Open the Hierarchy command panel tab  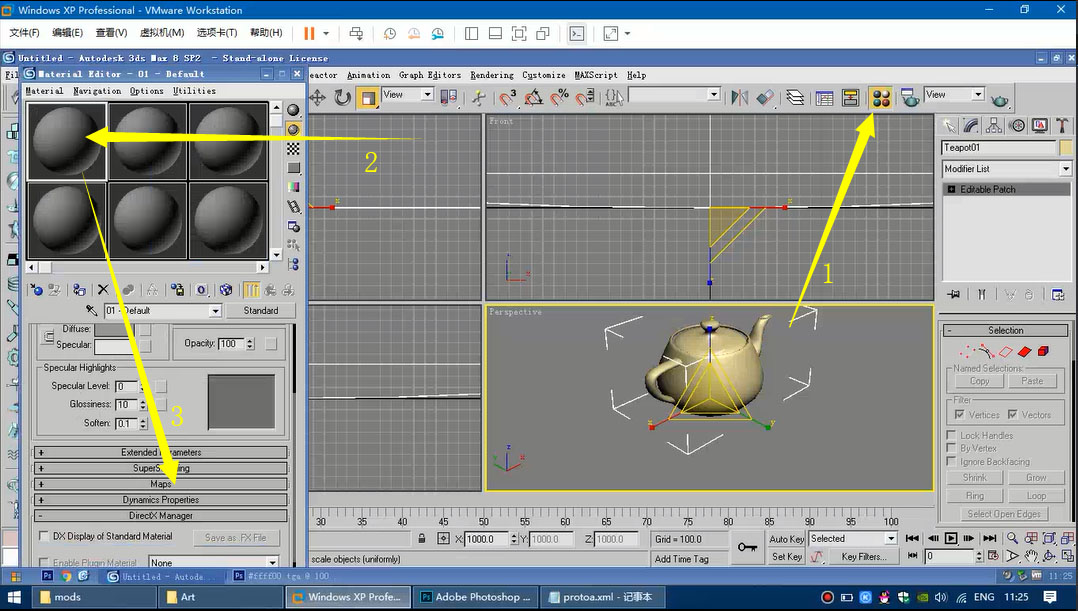tap(993, 125)
